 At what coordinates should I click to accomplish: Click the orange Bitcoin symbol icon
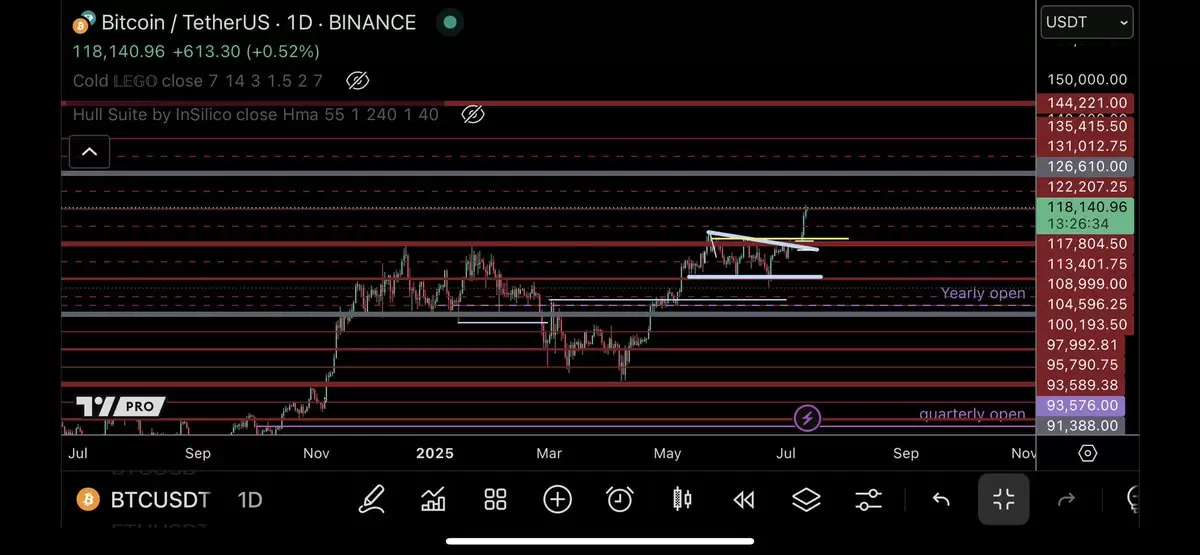[90, 499]
